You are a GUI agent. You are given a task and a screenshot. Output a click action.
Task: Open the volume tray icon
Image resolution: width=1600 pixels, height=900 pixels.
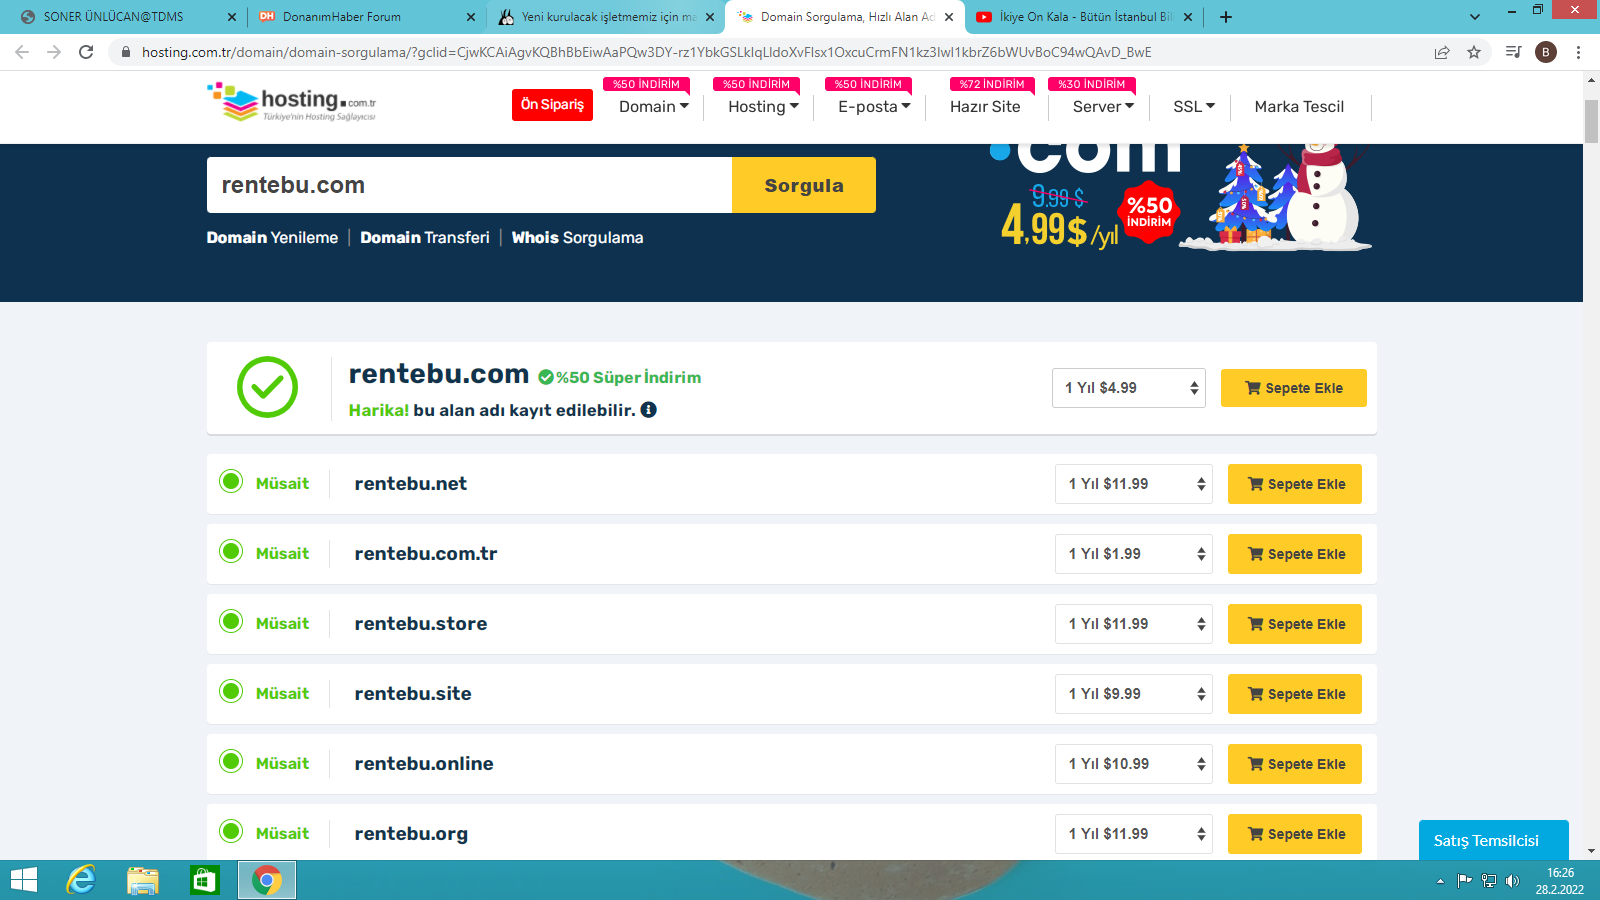[x=1512, y=881]
